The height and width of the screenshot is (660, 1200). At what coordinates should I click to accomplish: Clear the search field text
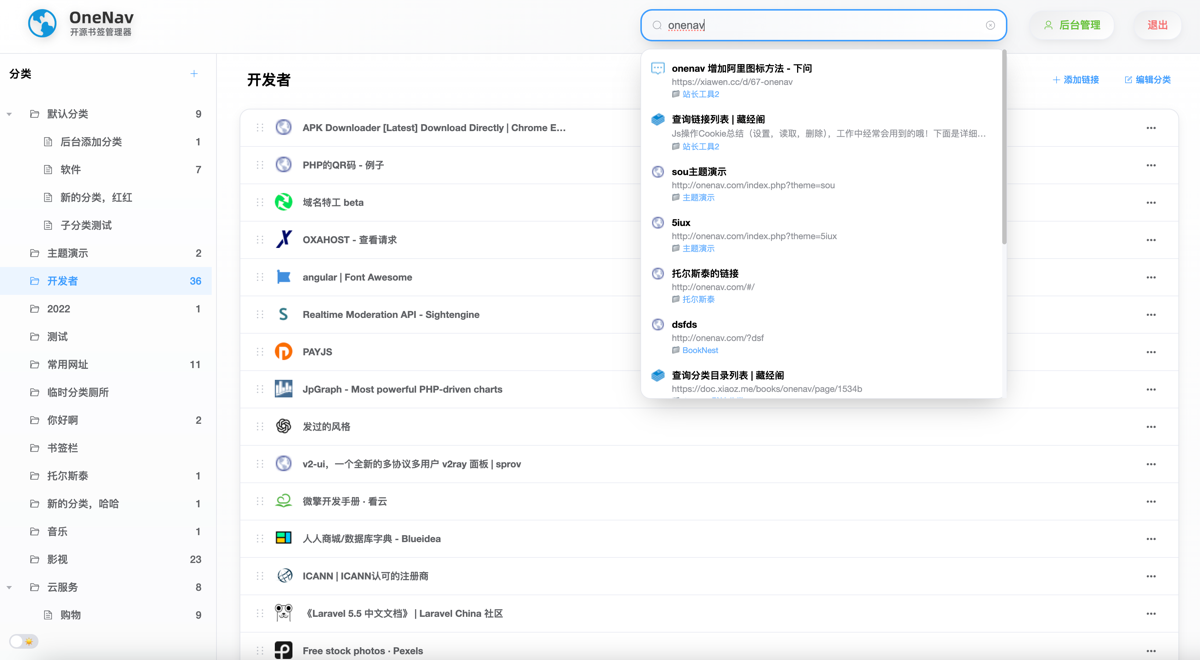990,26
